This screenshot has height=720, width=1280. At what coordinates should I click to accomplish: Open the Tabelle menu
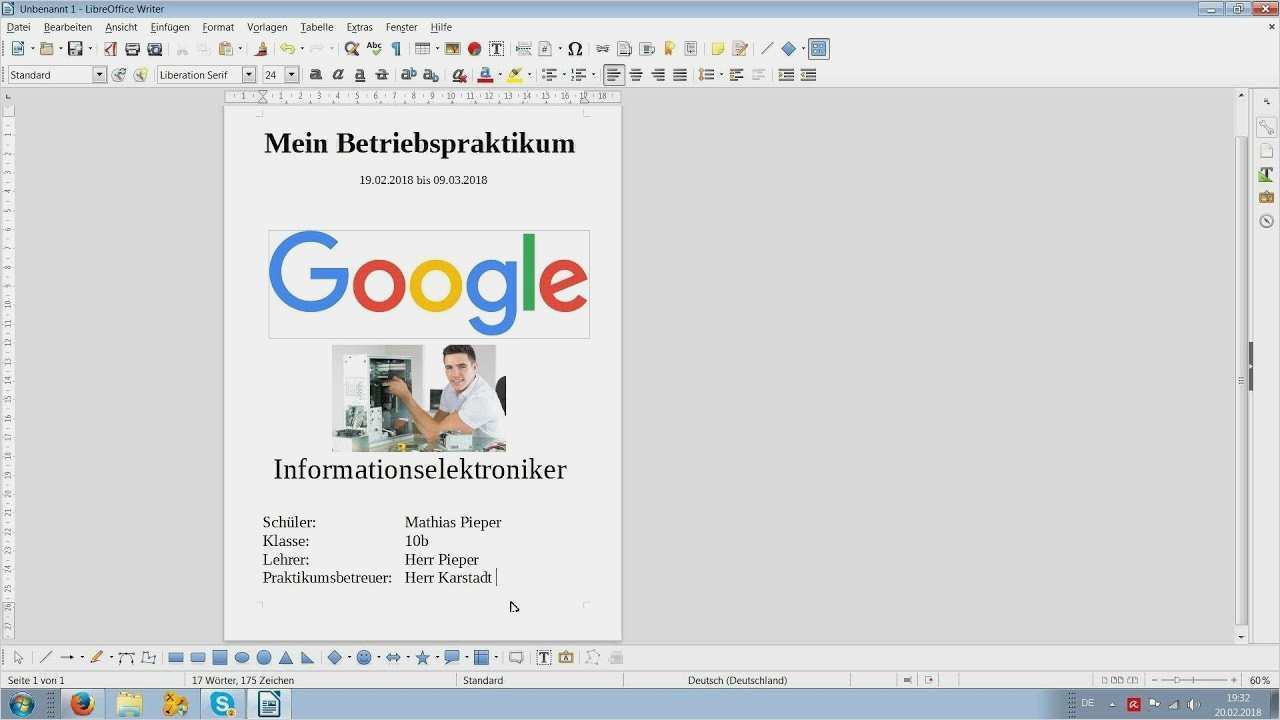tap(316, 27)
